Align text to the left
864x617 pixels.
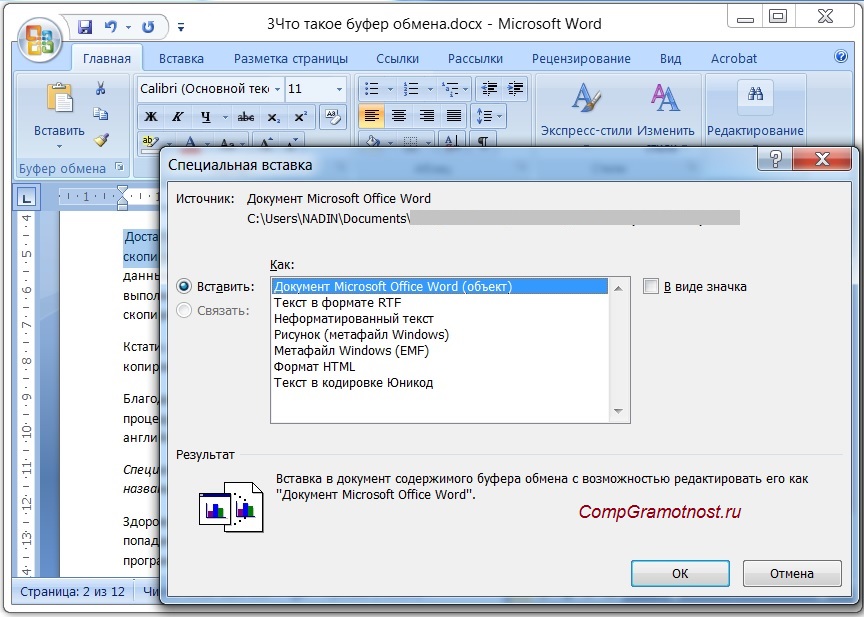372,116
